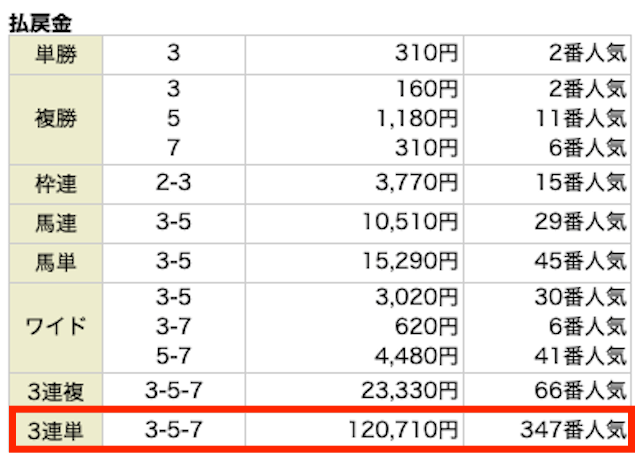Click the 複勝 category cell
The image size is (640, 459).
click(56, 119)
